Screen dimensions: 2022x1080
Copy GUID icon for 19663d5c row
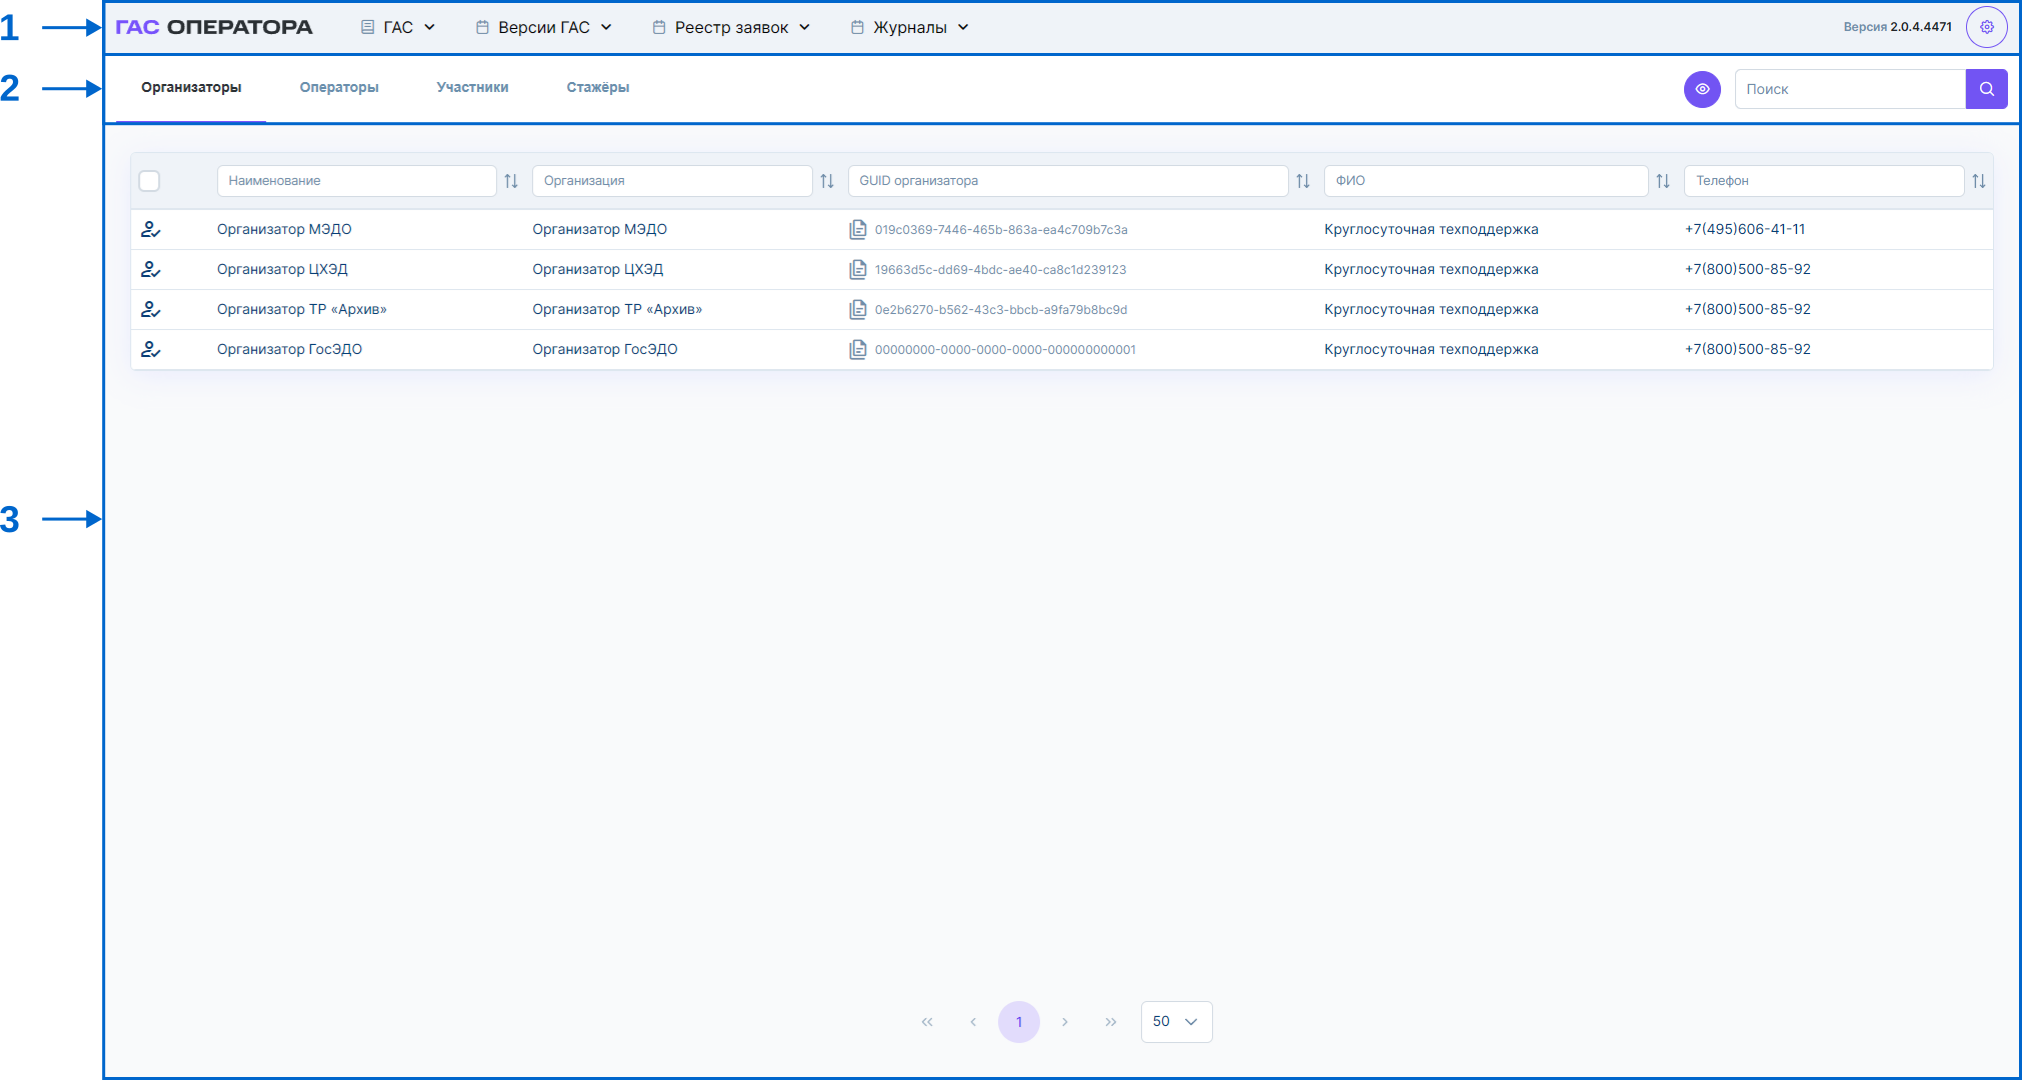[857, 269]
